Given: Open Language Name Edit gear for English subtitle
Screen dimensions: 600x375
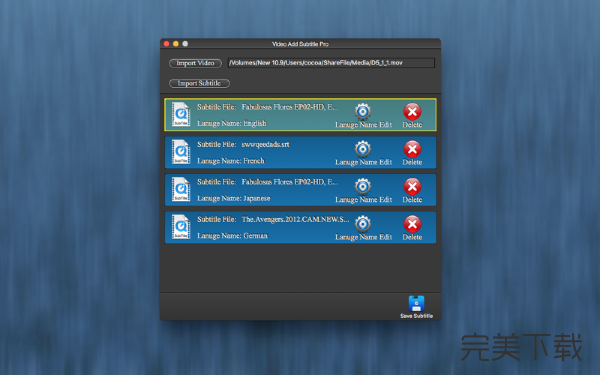Looking at the screenshot, I should pos(363,112).
